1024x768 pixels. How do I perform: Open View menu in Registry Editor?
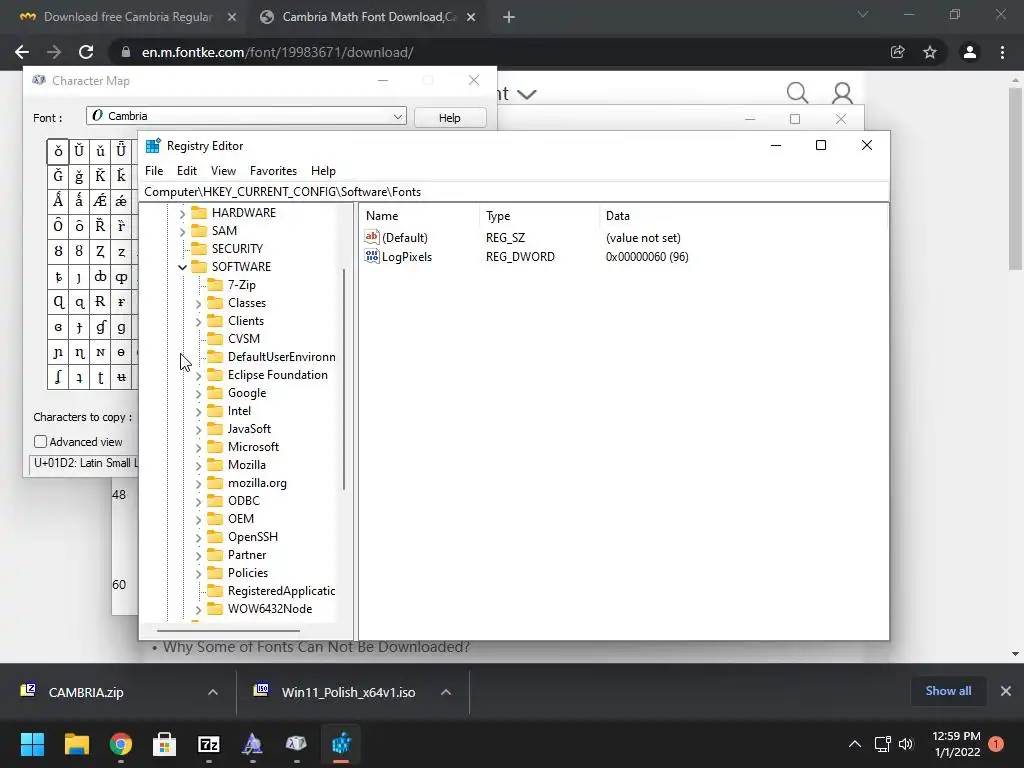(x=223, y=171)
